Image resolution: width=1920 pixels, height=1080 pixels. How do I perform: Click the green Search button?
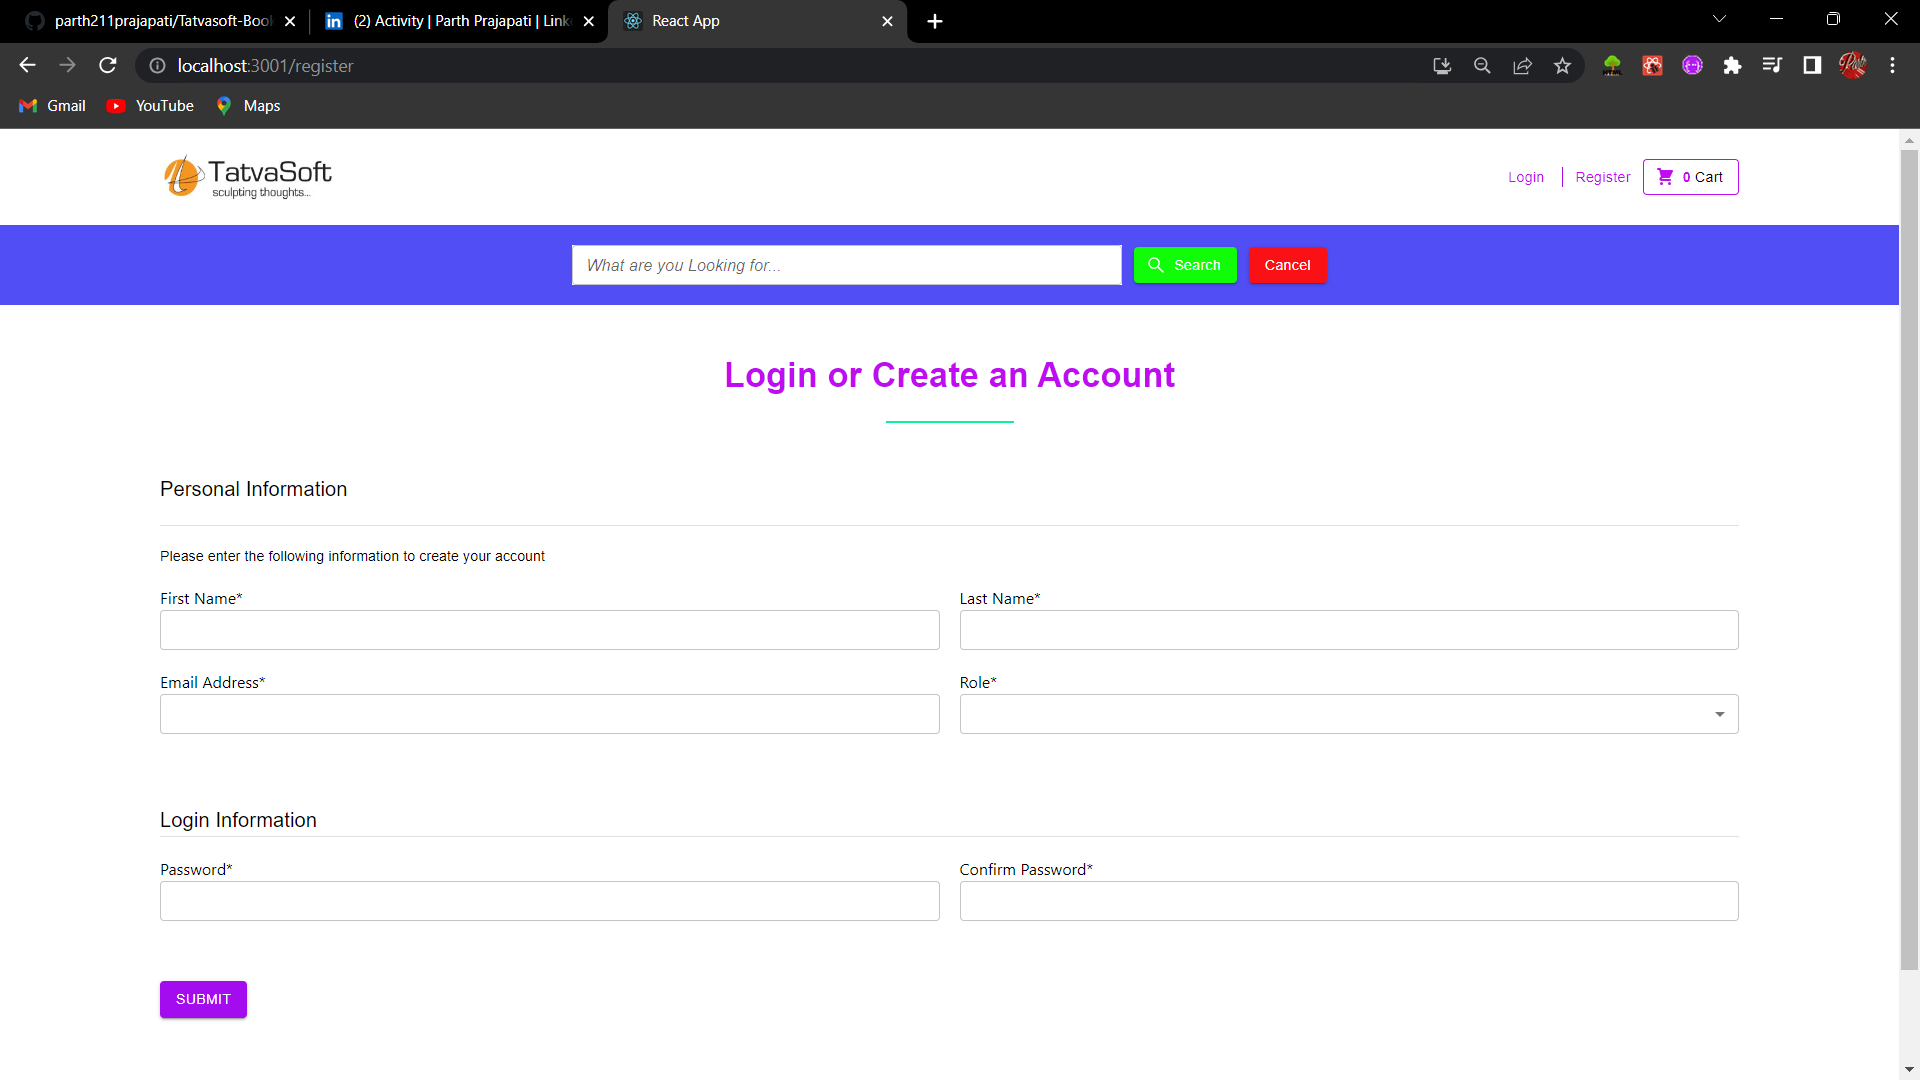click(x=1185, y=265)
